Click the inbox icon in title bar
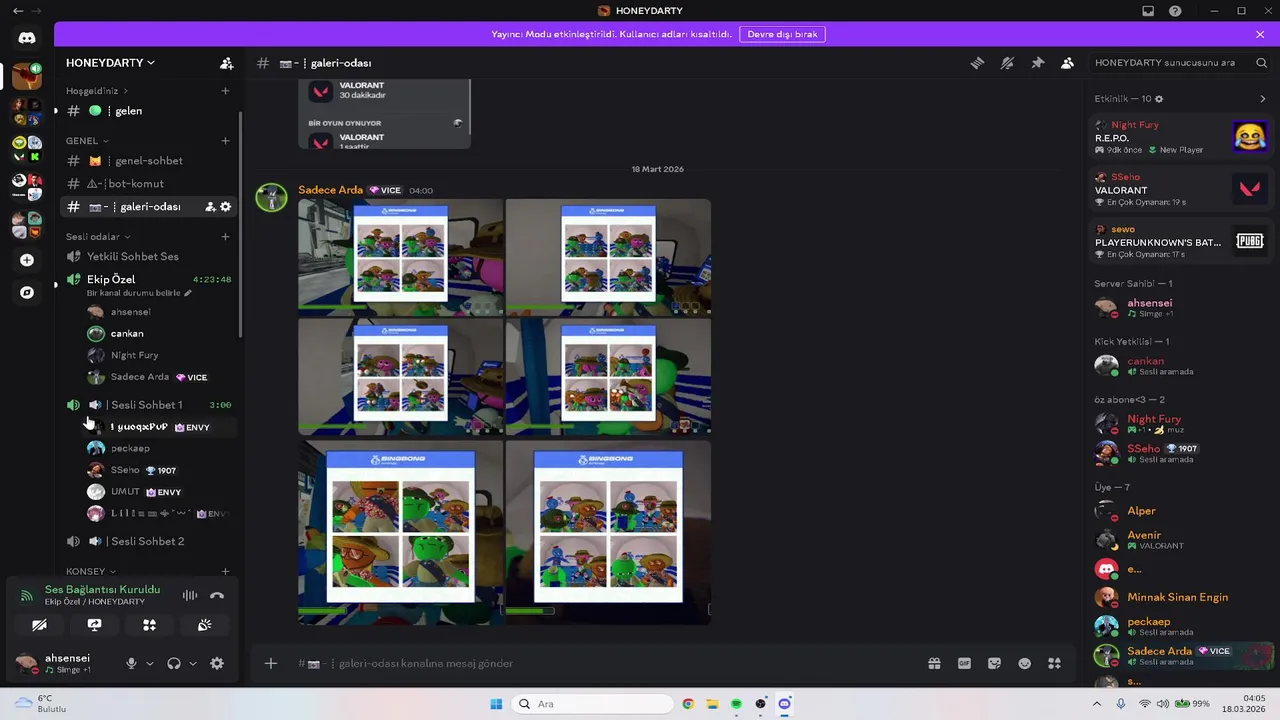This screenshot has width=1280, height=720. tap(1148, 11)
